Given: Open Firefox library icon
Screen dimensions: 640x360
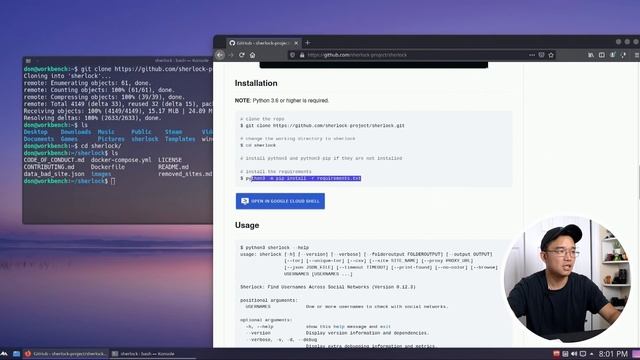Looking at the screenshot, I should tap(591, 55).
